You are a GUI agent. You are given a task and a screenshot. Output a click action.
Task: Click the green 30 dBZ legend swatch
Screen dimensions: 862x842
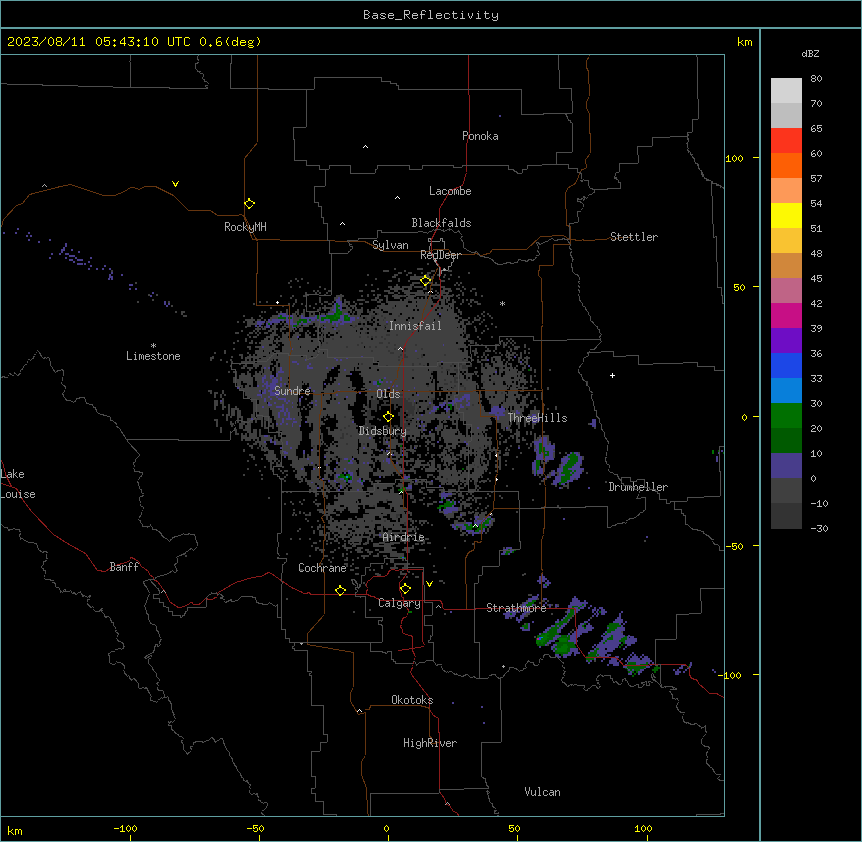tap(786, 416)
